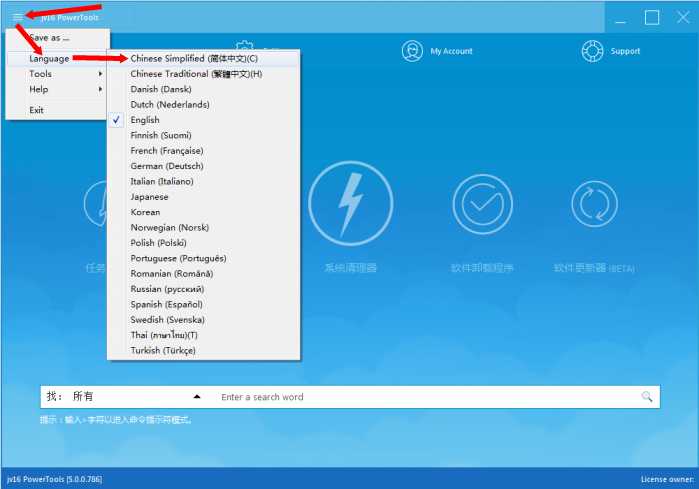
Task: Select Turkish (Türkçe) language
Action: tap(163, 350)
